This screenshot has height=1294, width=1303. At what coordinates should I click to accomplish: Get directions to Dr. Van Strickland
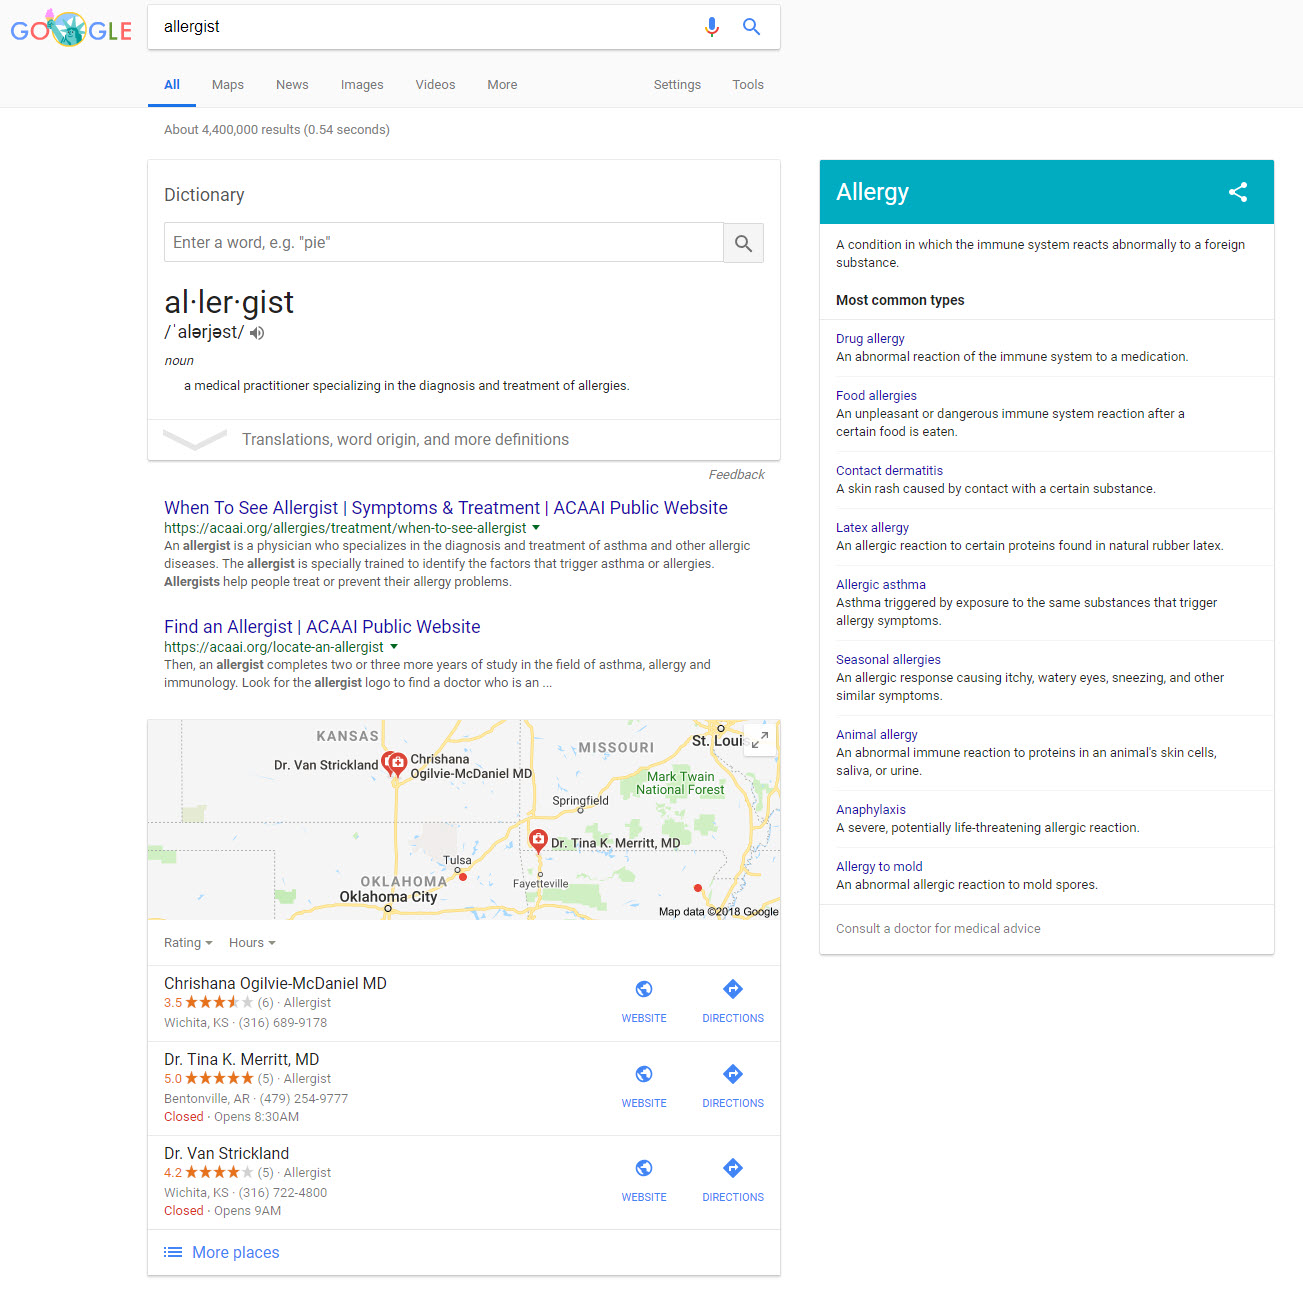[733, 1181]
